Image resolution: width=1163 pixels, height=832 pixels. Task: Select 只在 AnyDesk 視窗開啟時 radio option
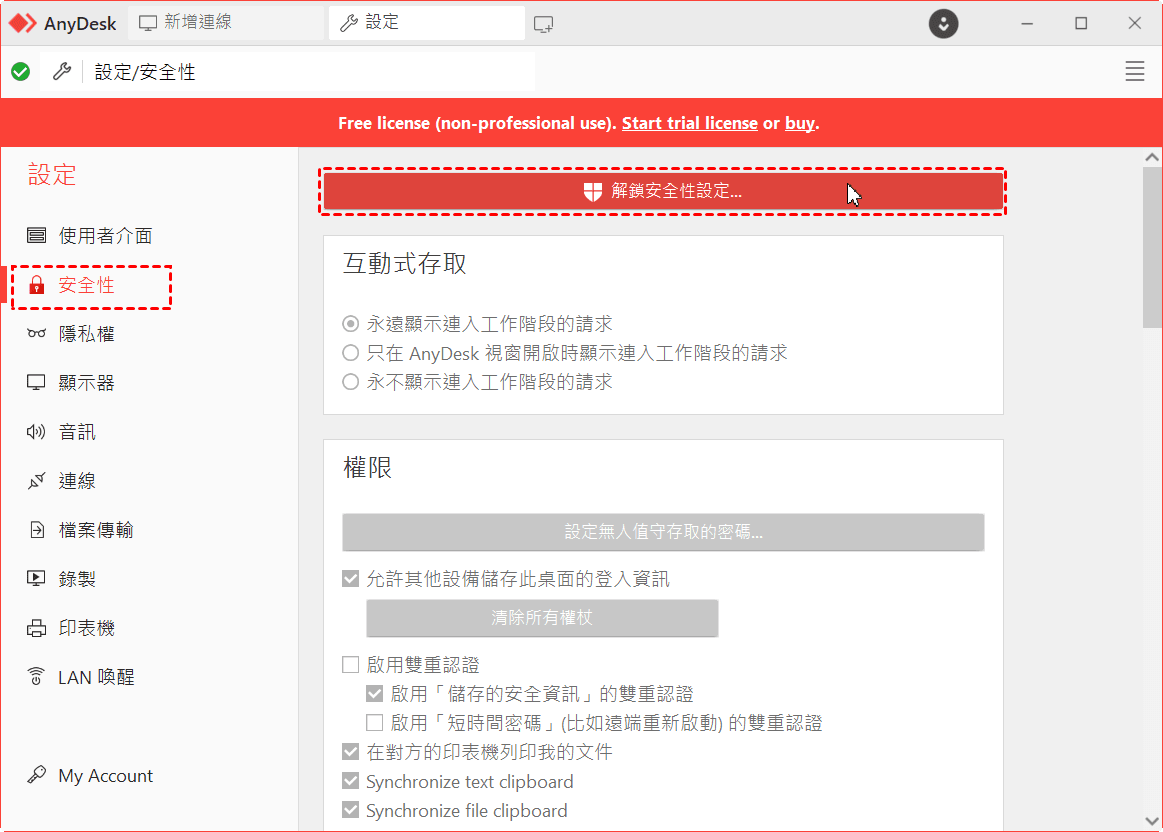pyautogui.click(x=350, y=353)
